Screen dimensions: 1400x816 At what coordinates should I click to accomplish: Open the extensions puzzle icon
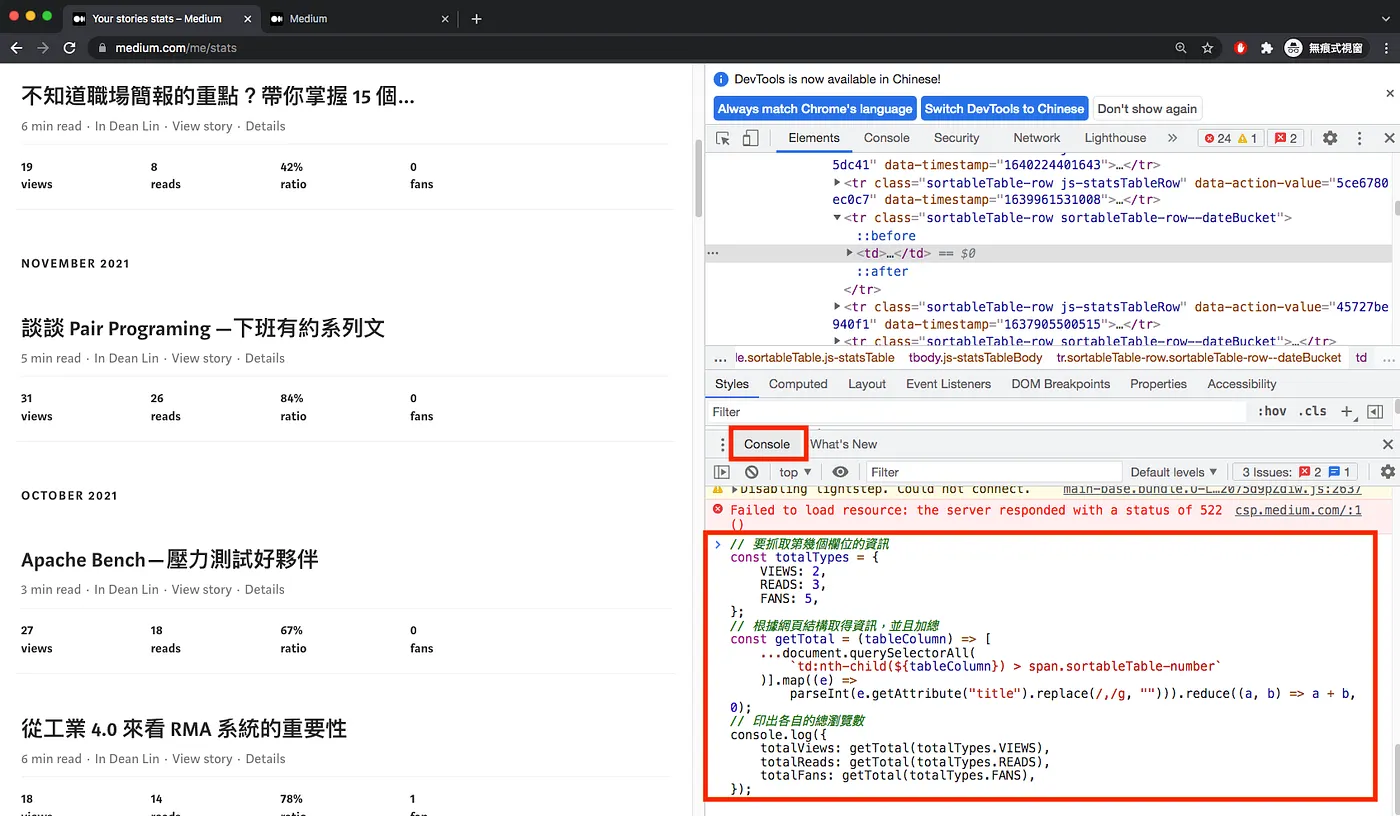coord(1266,47)
